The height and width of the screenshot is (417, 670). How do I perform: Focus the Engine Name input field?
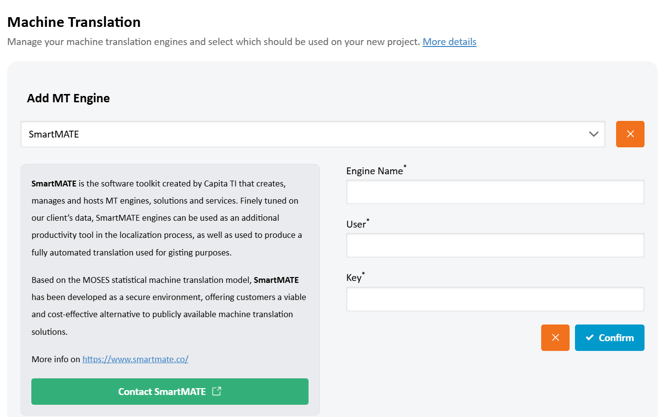tap(495, 192)
